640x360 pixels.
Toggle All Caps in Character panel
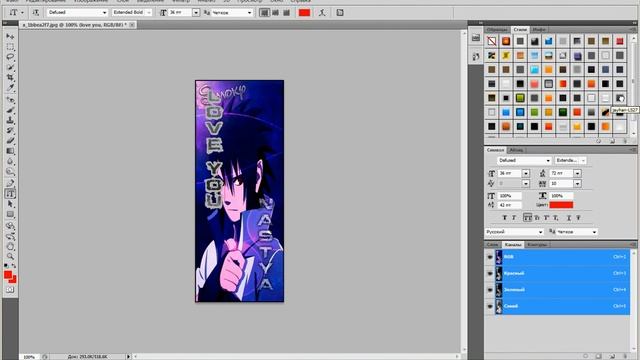pos(527,218)
